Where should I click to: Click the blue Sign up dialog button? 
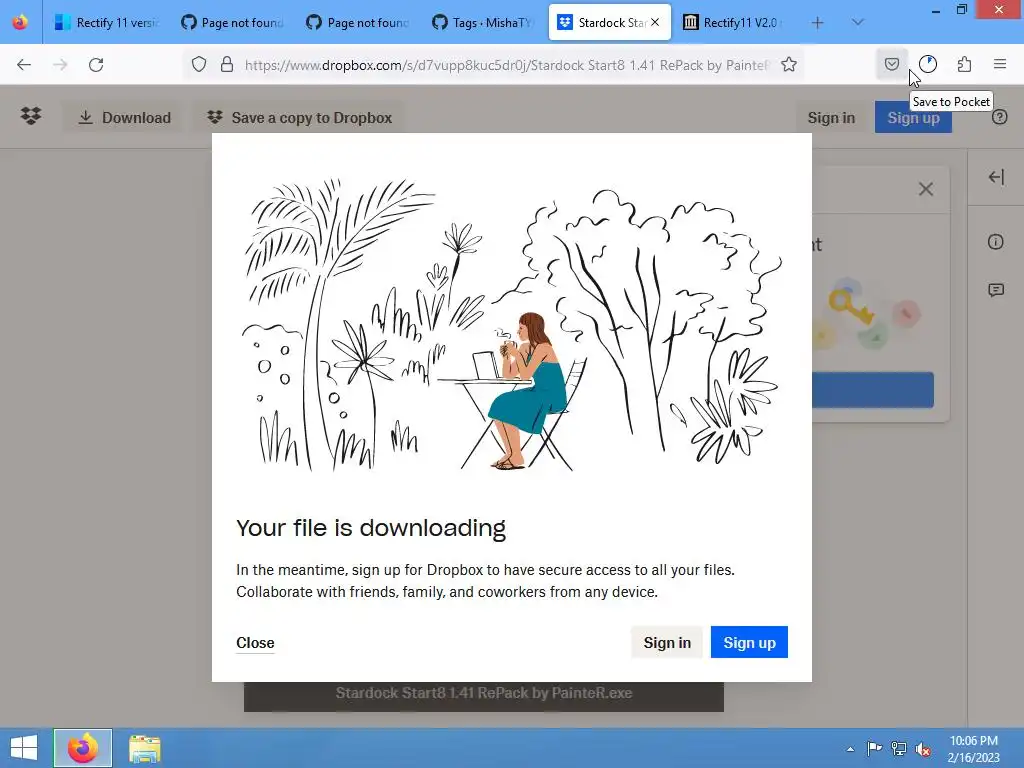coord(749,643)
